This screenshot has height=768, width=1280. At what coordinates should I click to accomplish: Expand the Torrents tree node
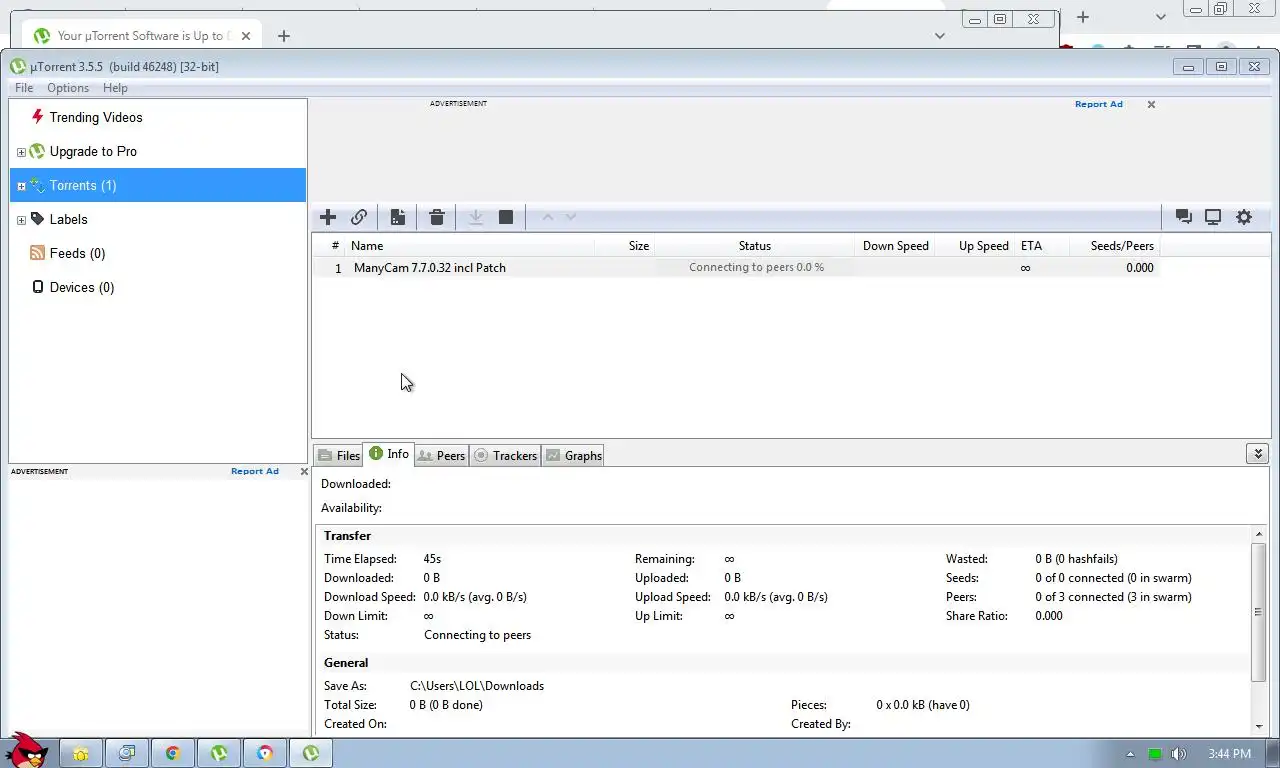pyautogui.click(x=21, y=186)
